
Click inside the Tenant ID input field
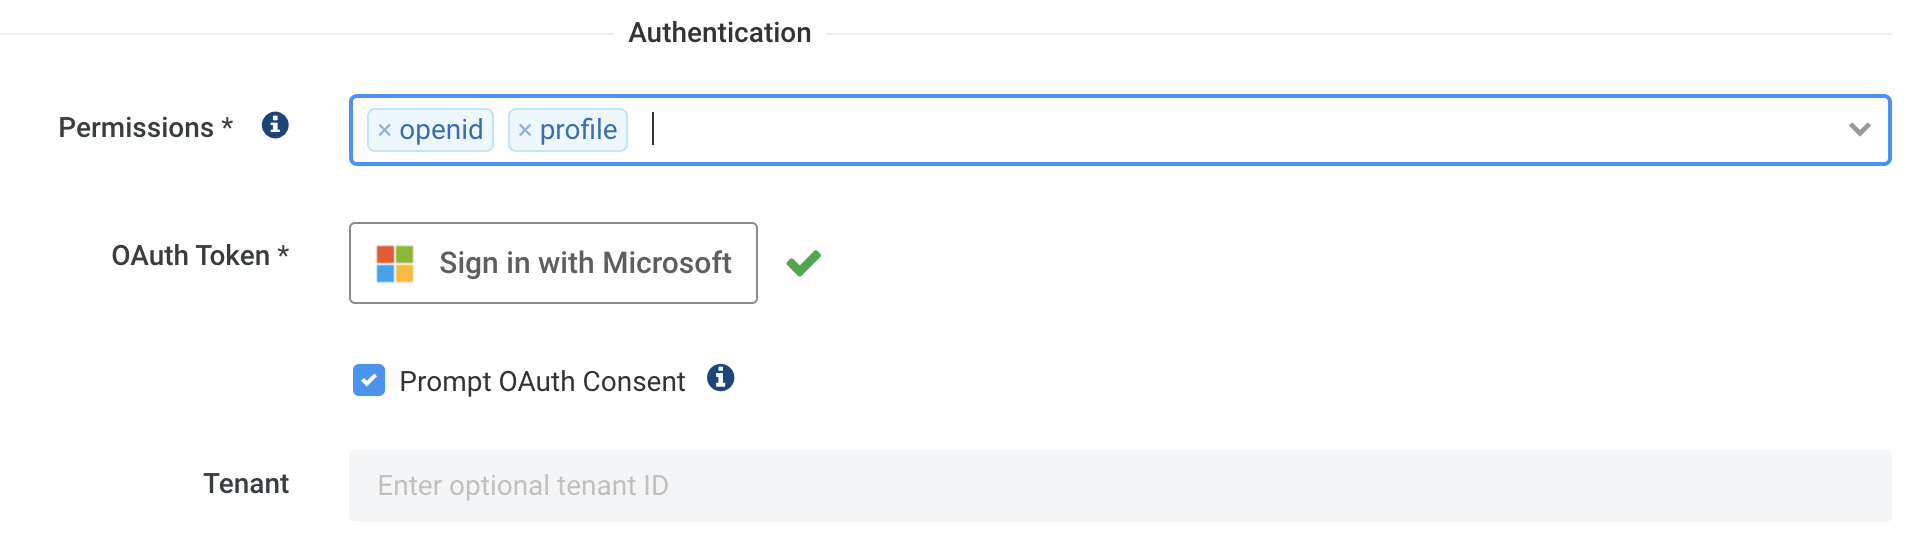pyautogui.click(x=1120, y=486)
